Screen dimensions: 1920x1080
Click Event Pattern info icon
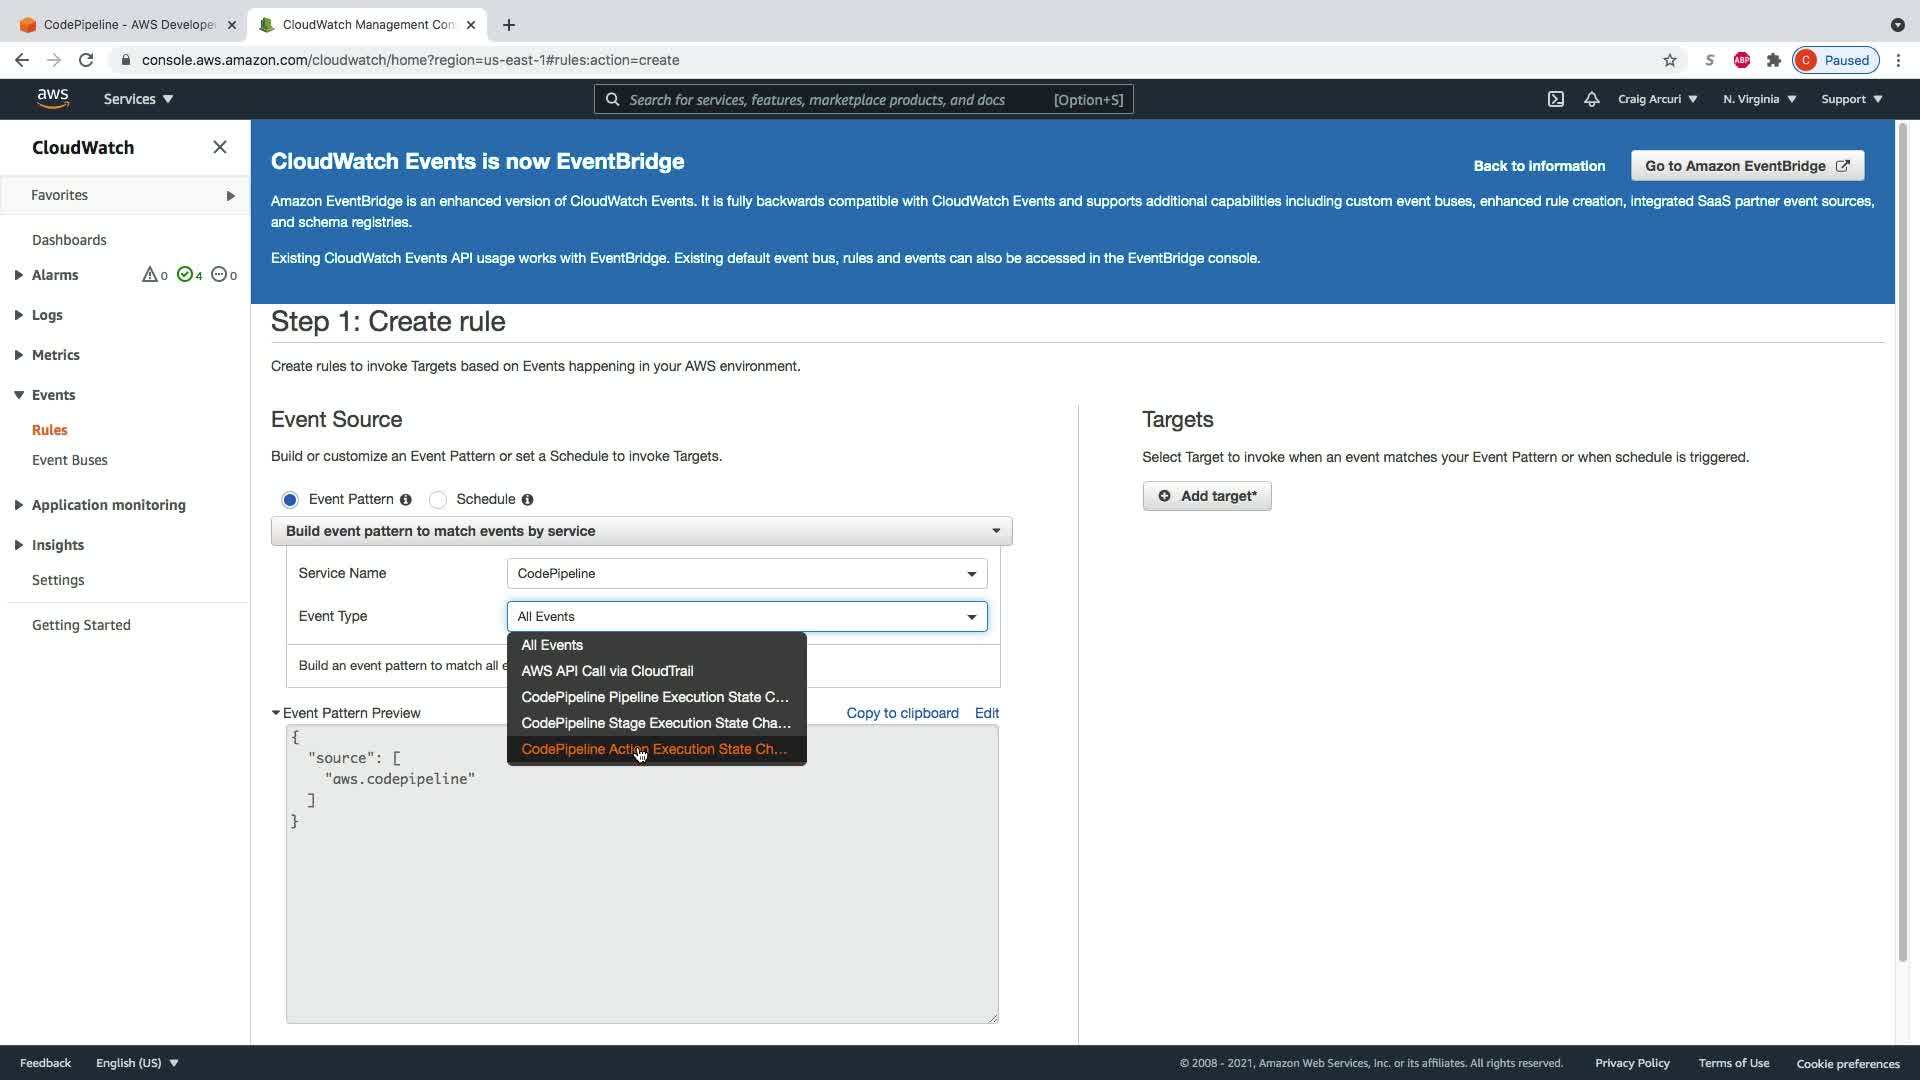coord(406,500)
